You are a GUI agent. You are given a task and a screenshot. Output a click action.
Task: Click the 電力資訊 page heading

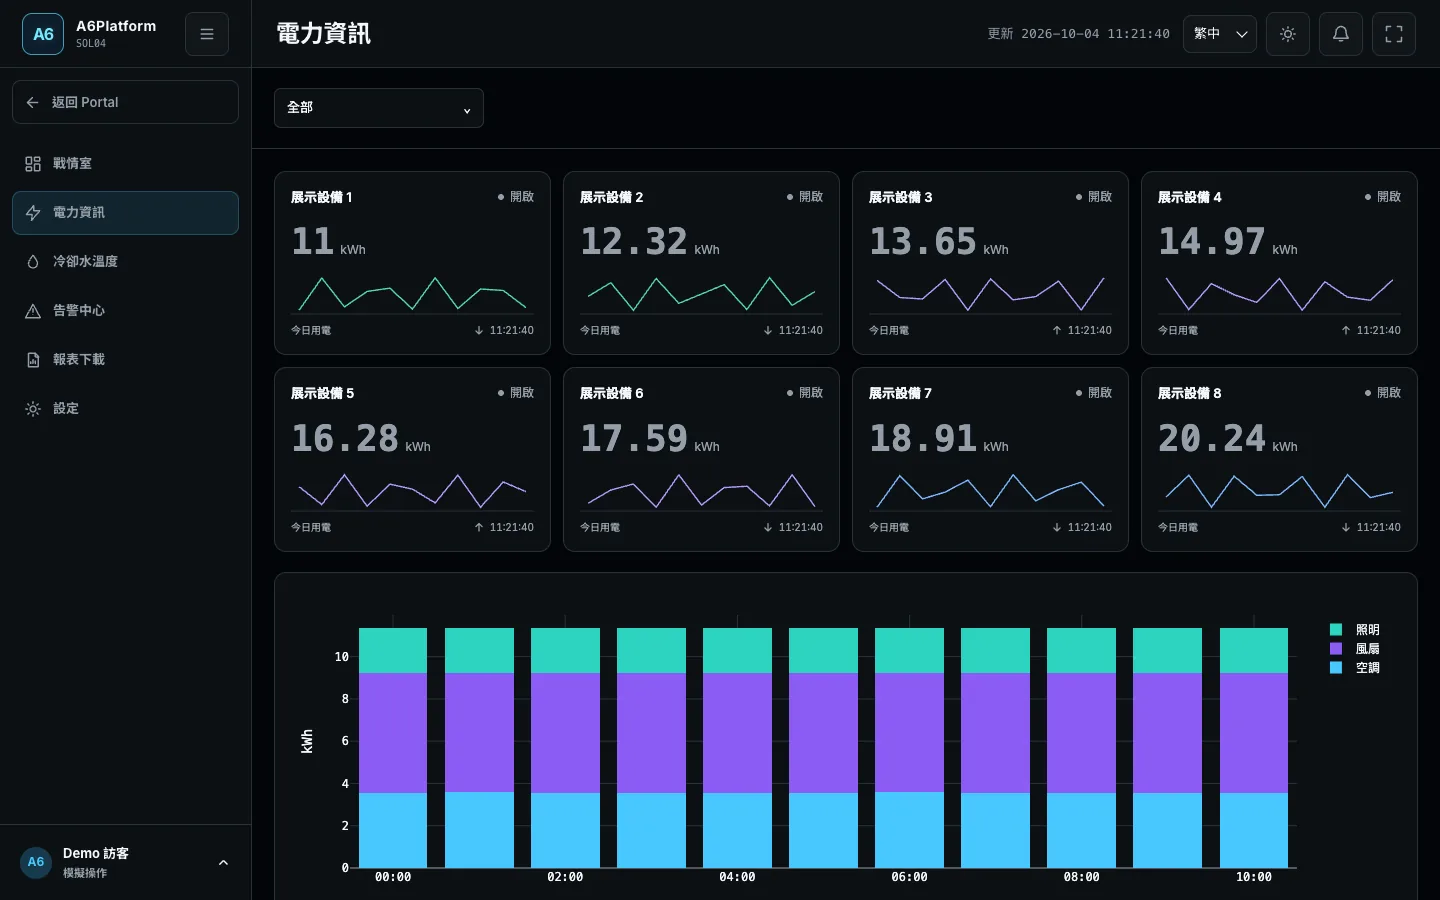click(323, 34)
